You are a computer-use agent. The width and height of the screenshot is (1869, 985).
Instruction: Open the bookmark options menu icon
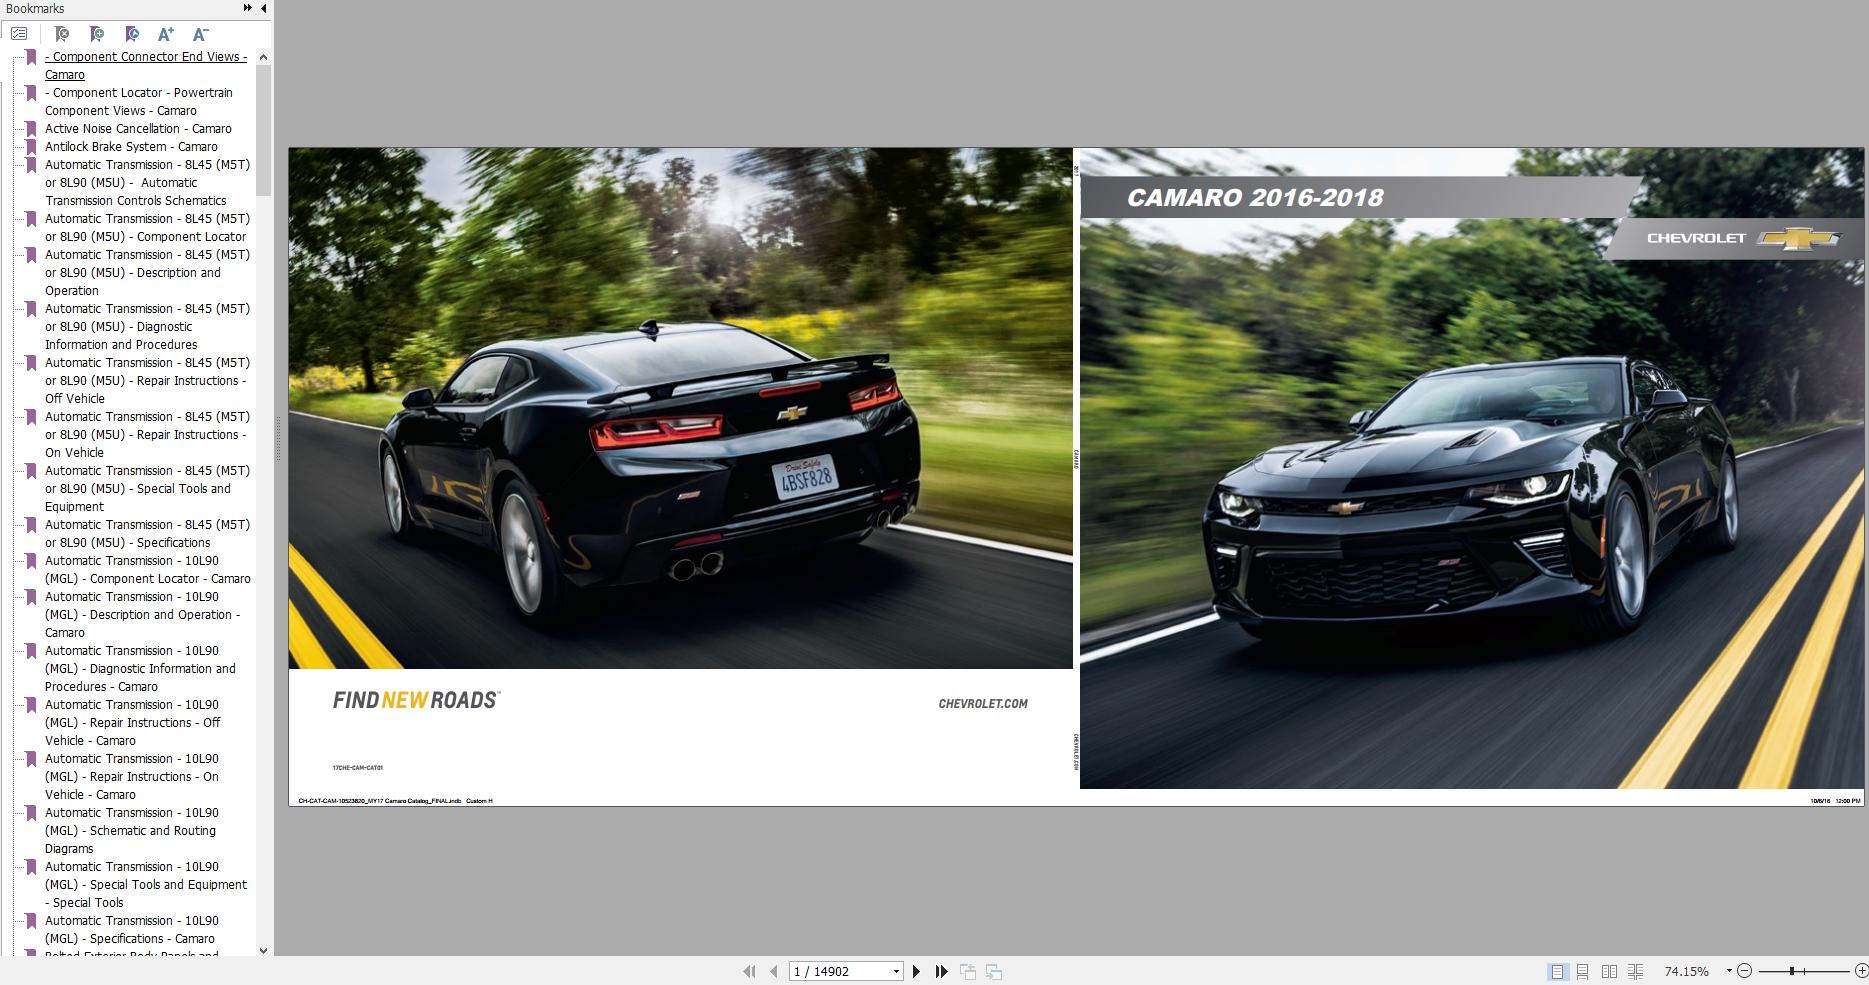[19, 34]
